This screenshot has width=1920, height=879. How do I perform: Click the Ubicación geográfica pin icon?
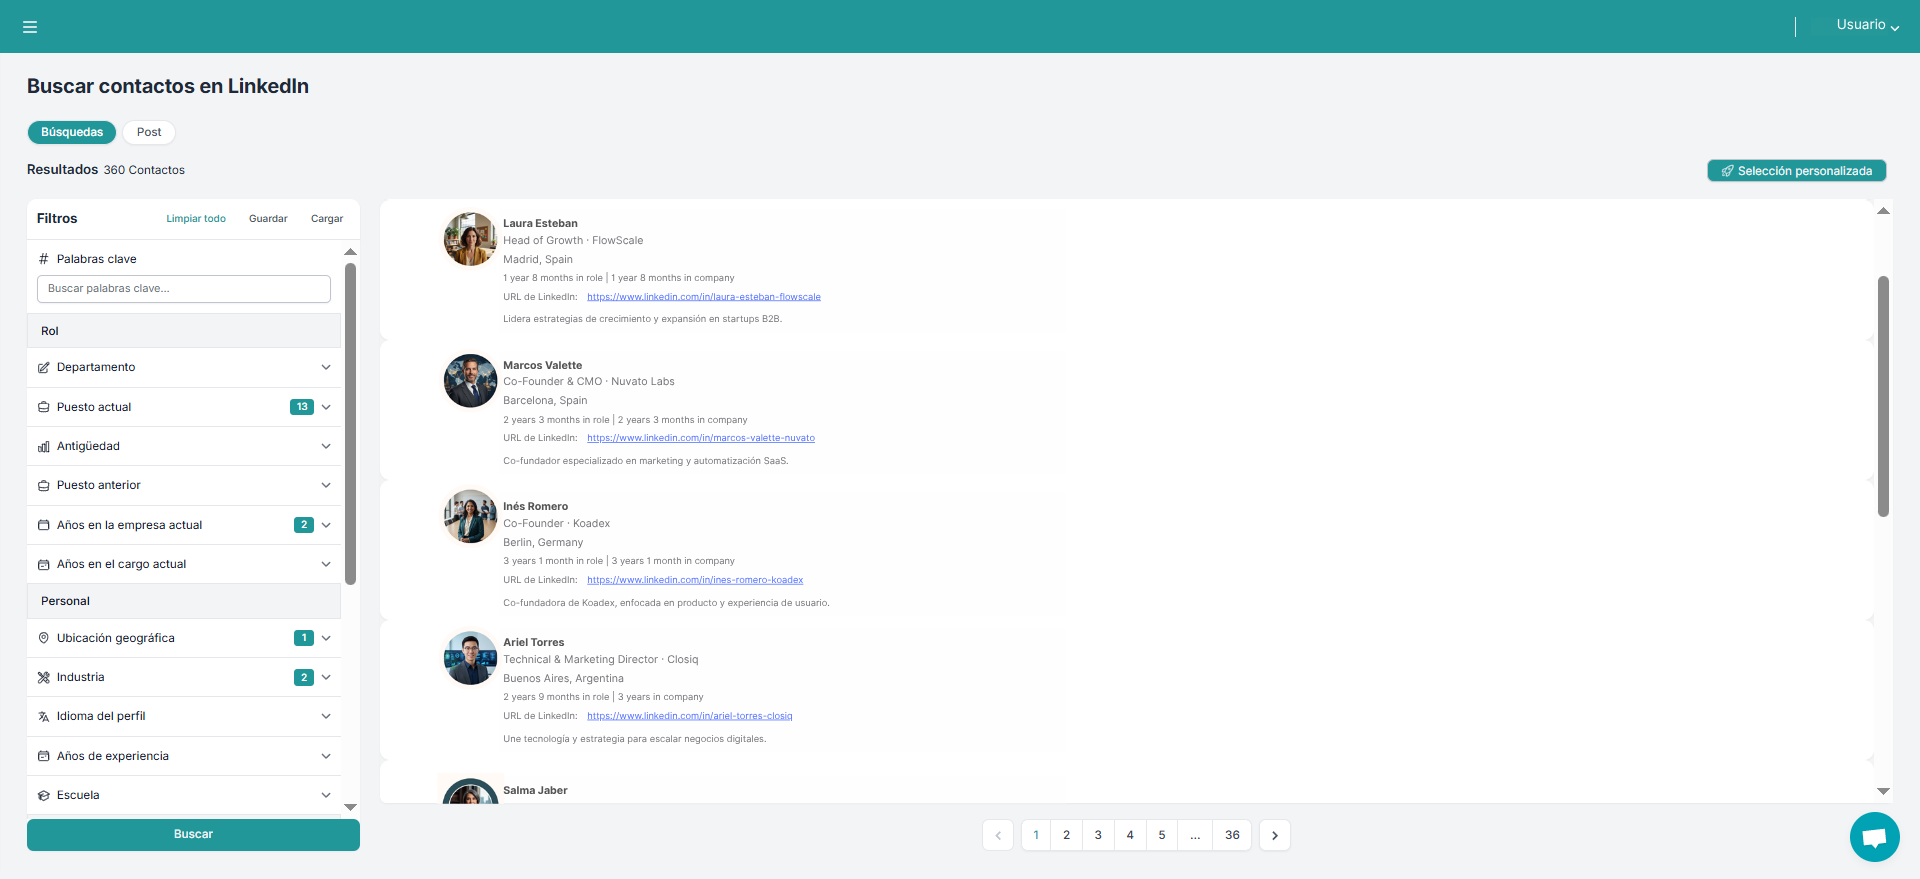[44, 638]
